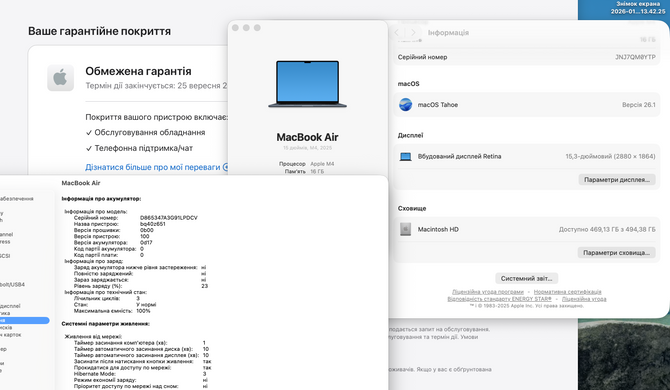Select the SCSI sidebar item in system report
Screen dimensions: 670x390
click(5, 256)
